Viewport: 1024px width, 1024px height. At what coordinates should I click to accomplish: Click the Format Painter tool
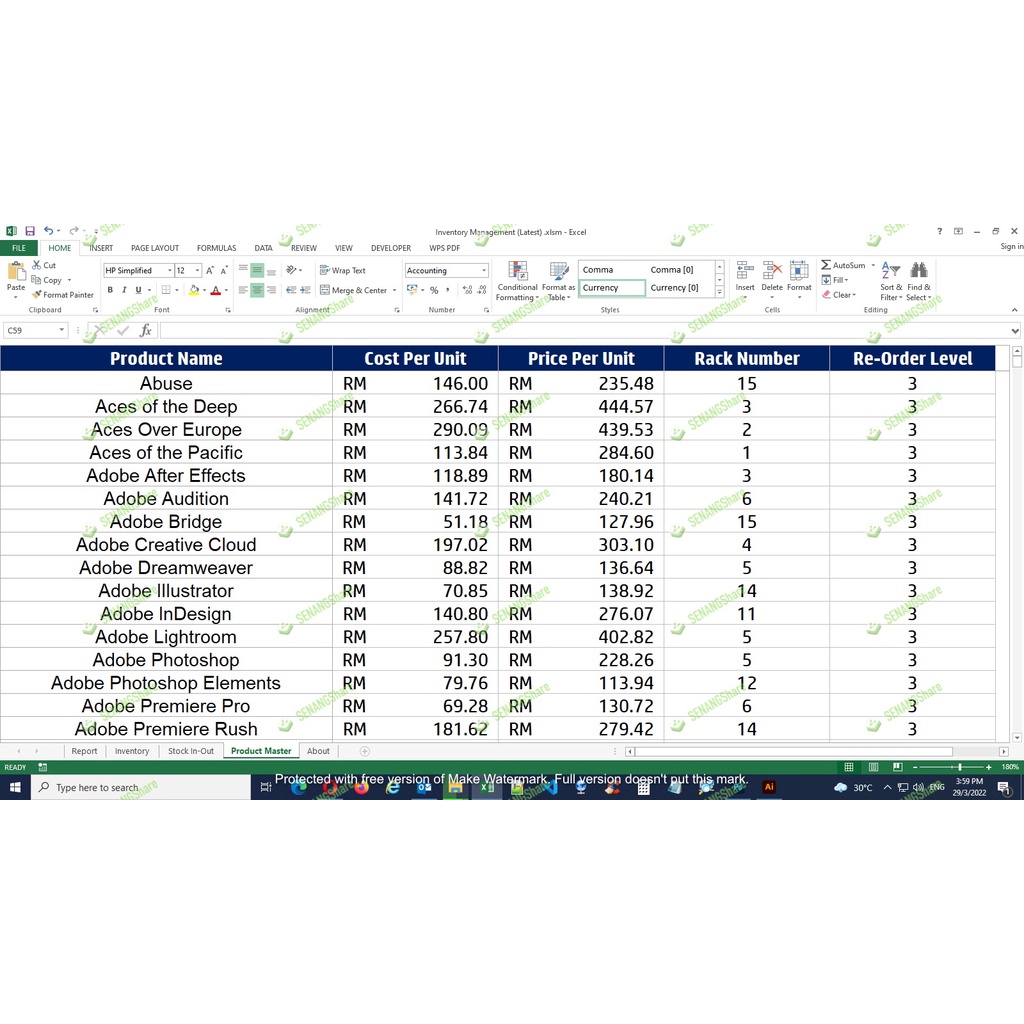pos(62,295)
